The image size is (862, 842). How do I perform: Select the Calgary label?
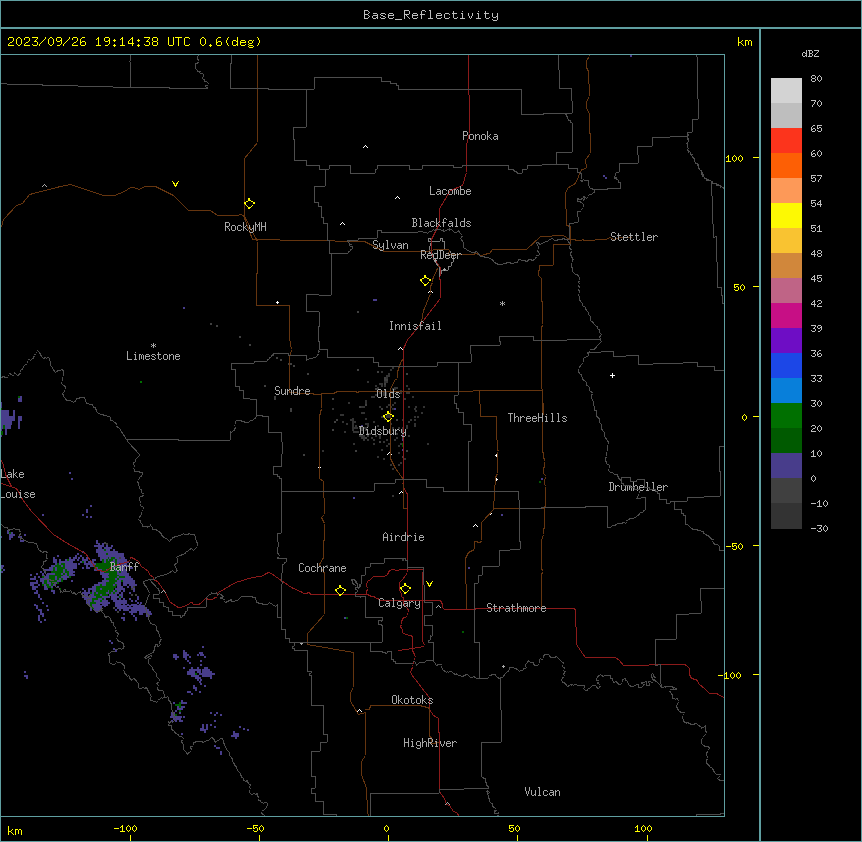pyautogui.click(x=399, y=603)
